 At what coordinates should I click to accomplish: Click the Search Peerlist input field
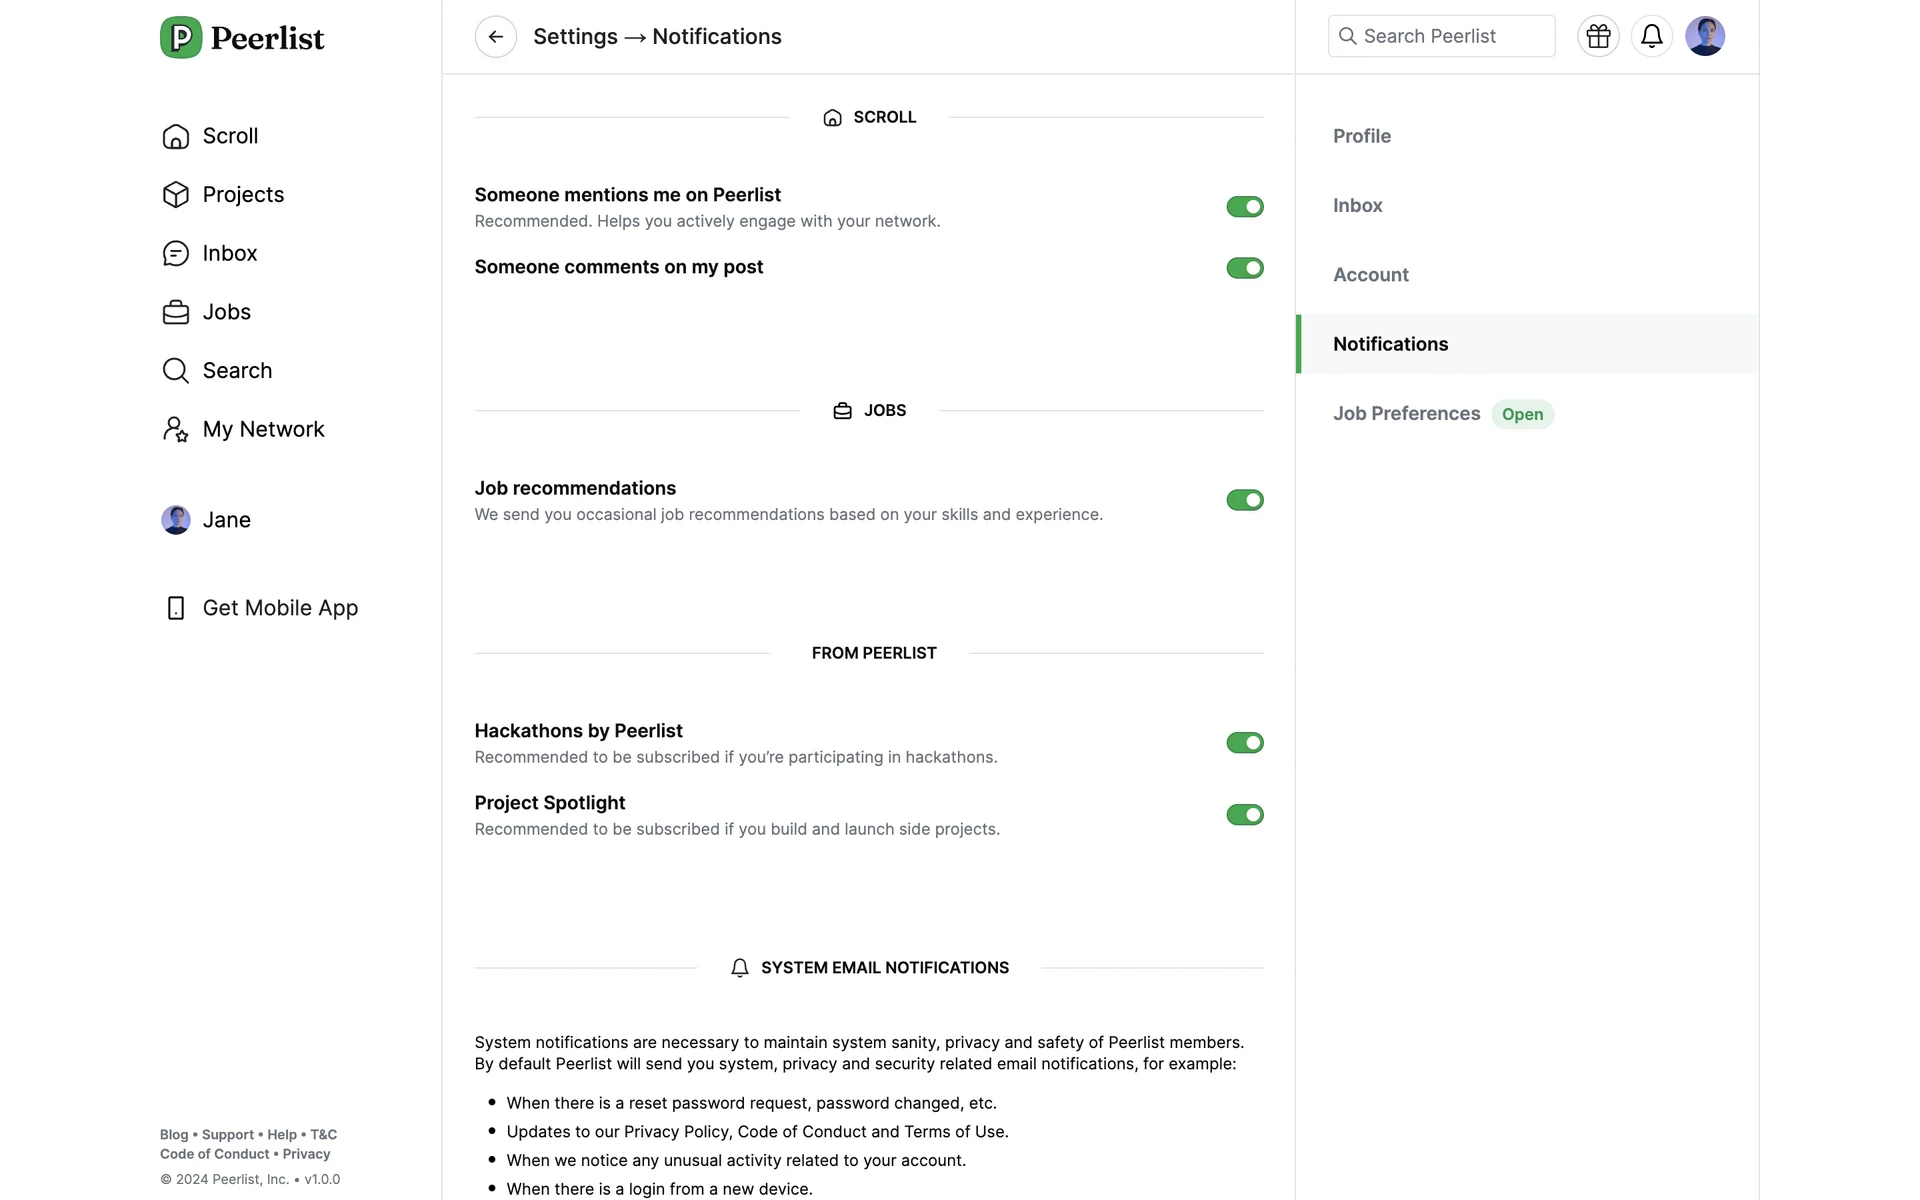[x=1440, y=37]
